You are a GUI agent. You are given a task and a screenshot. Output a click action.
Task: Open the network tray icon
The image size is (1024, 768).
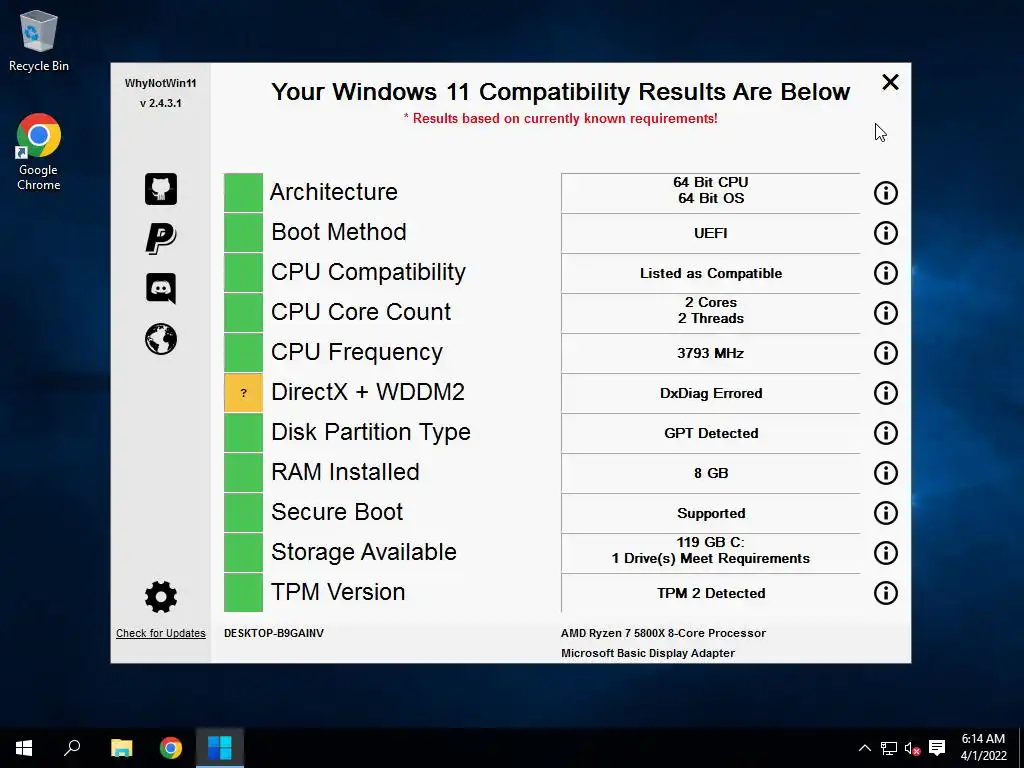tap(888, 748)
